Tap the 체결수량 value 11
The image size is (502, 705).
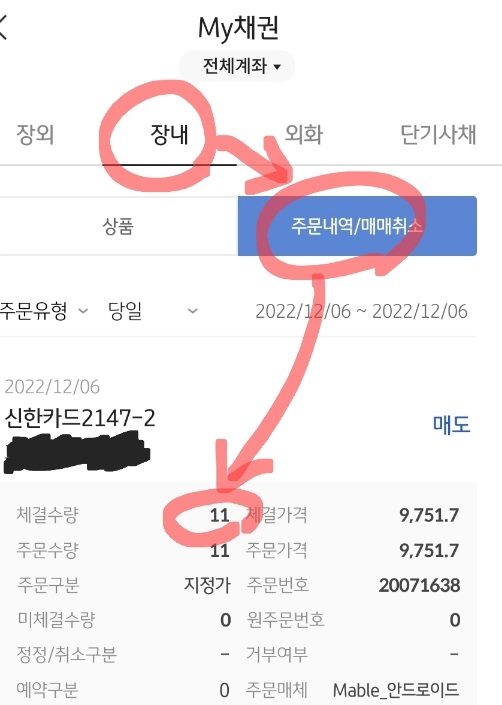pos(220,515)
